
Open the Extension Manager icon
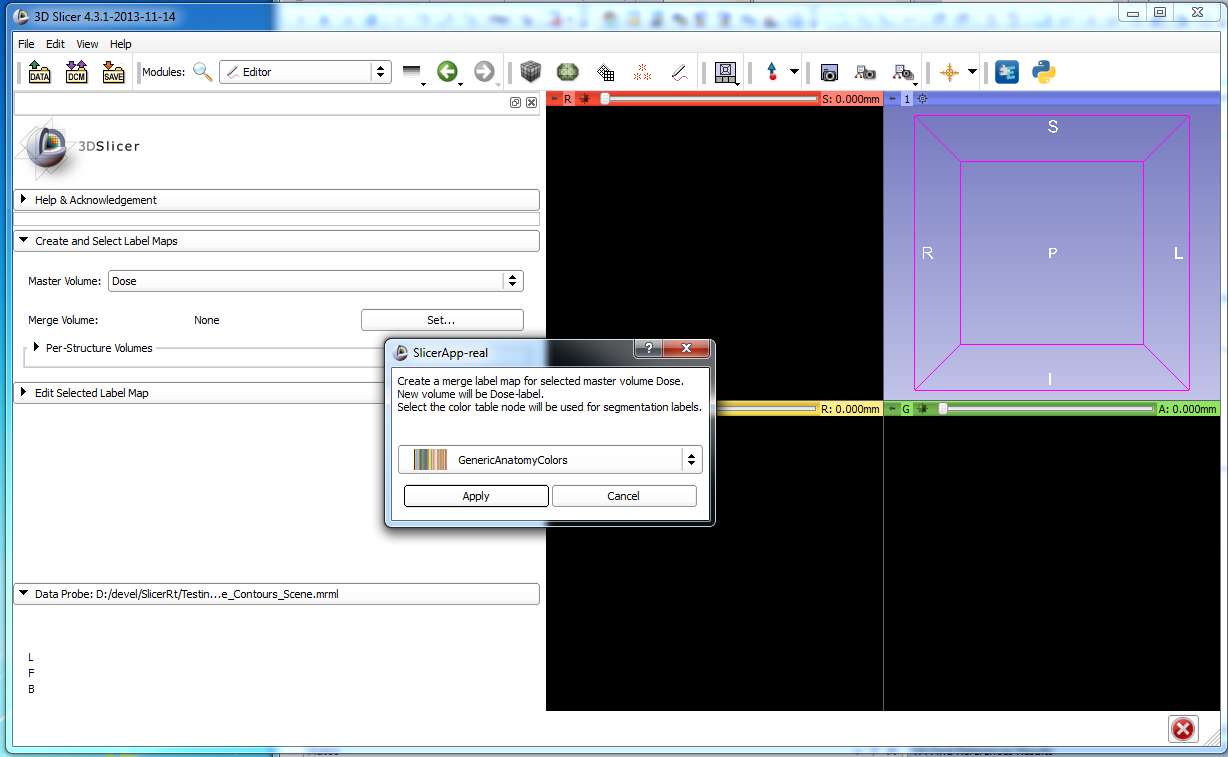coord(1007,72)
